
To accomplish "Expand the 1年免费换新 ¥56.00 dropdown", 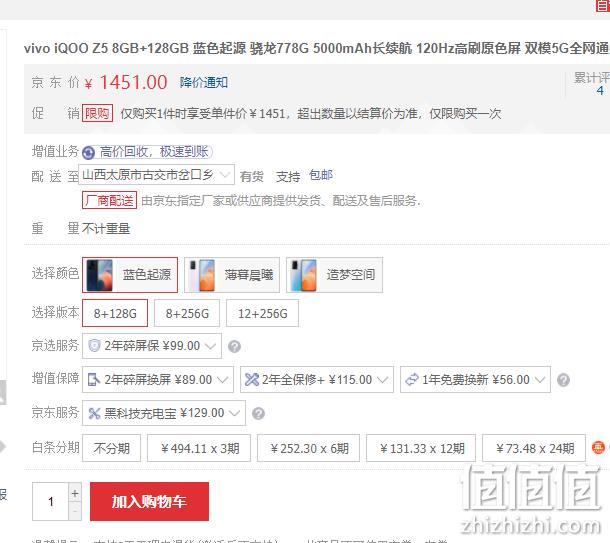I will pyautogui.click(x=475, y=379).
